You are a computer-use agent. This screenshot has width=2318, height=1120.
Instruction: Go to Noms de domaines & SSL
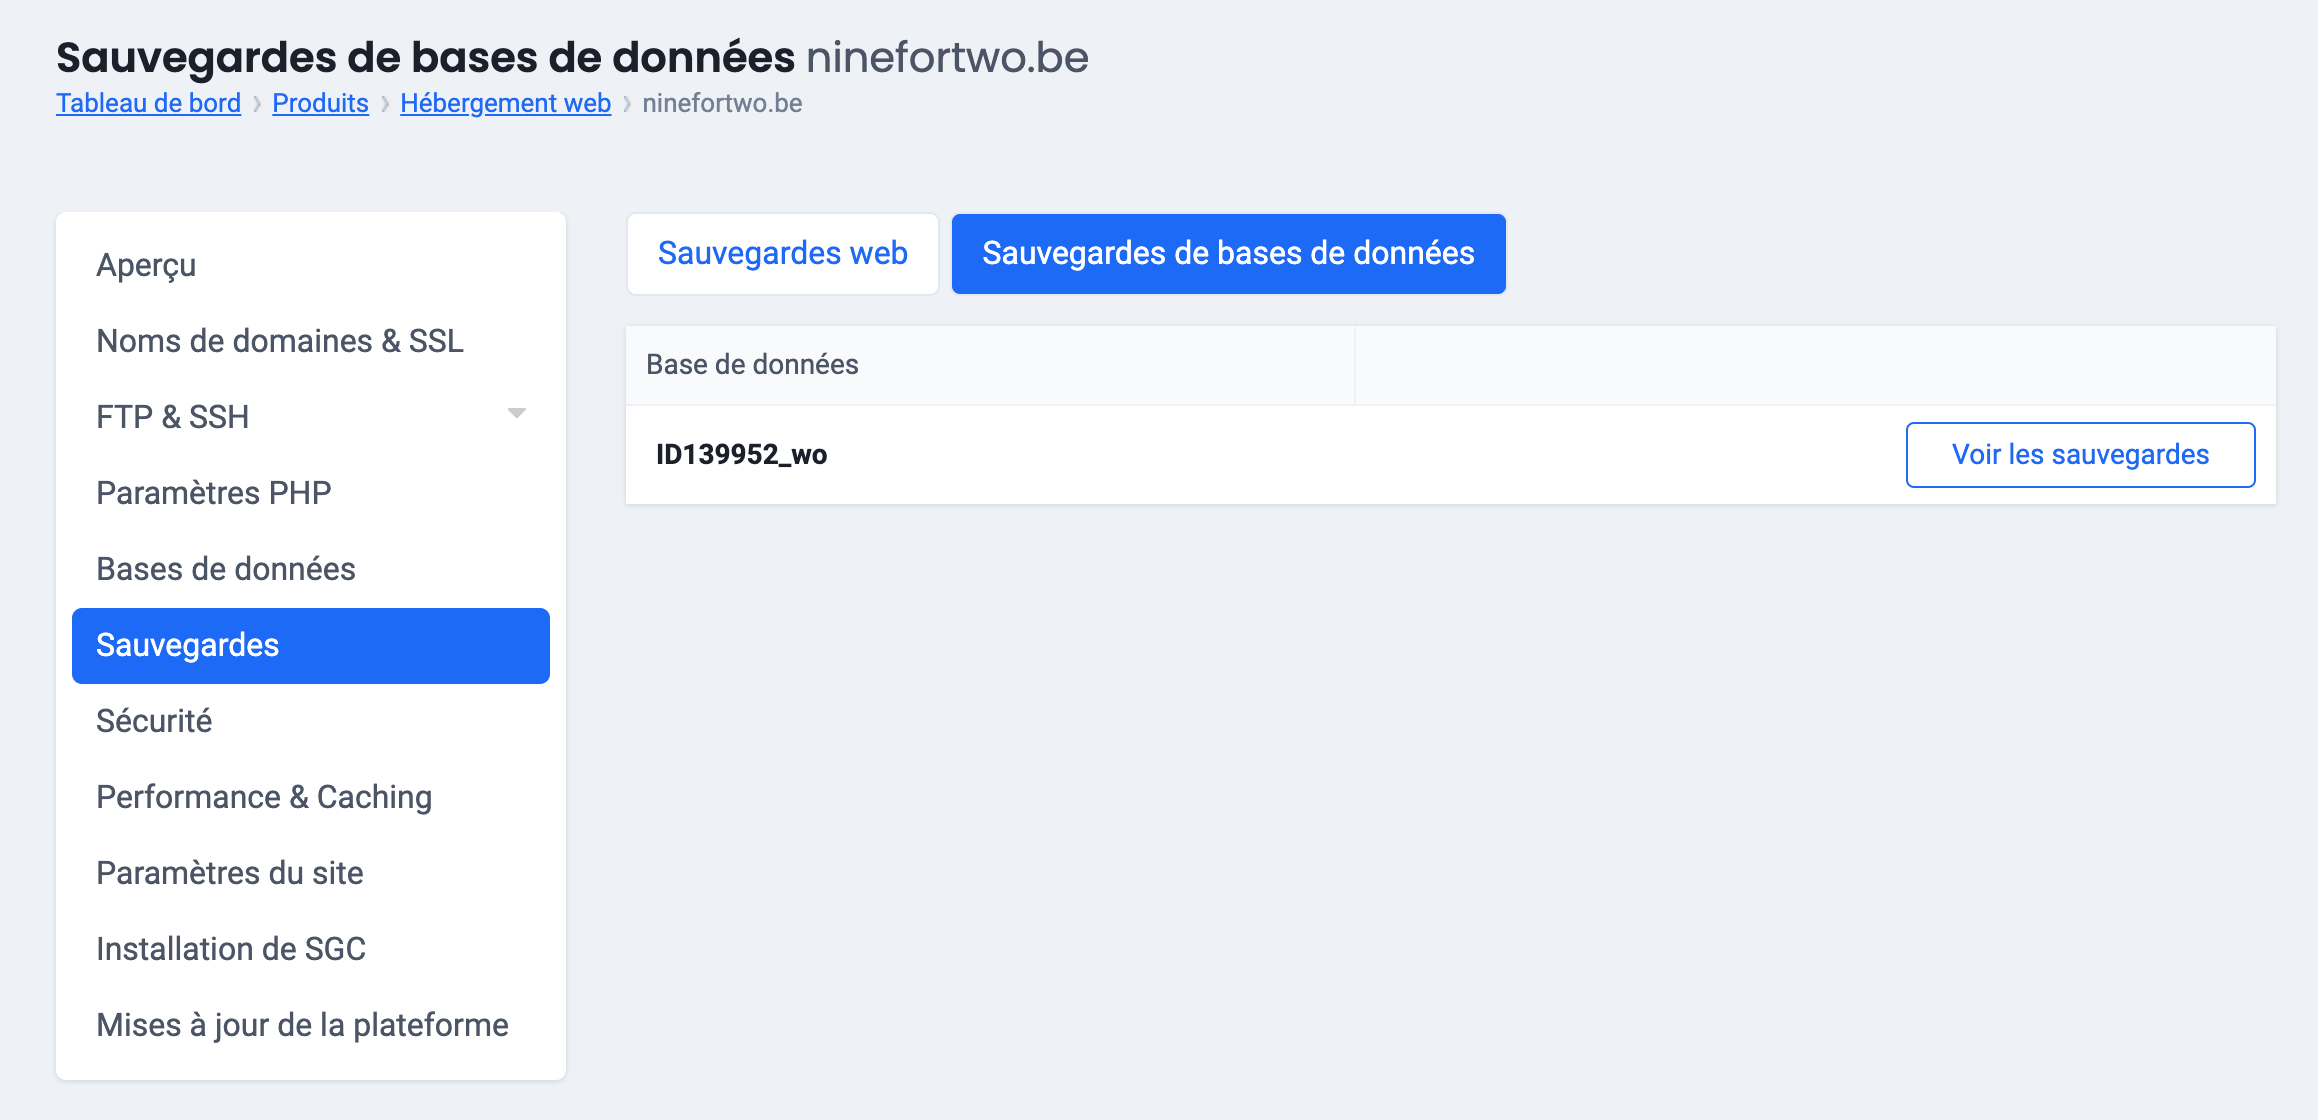point(280,341)
